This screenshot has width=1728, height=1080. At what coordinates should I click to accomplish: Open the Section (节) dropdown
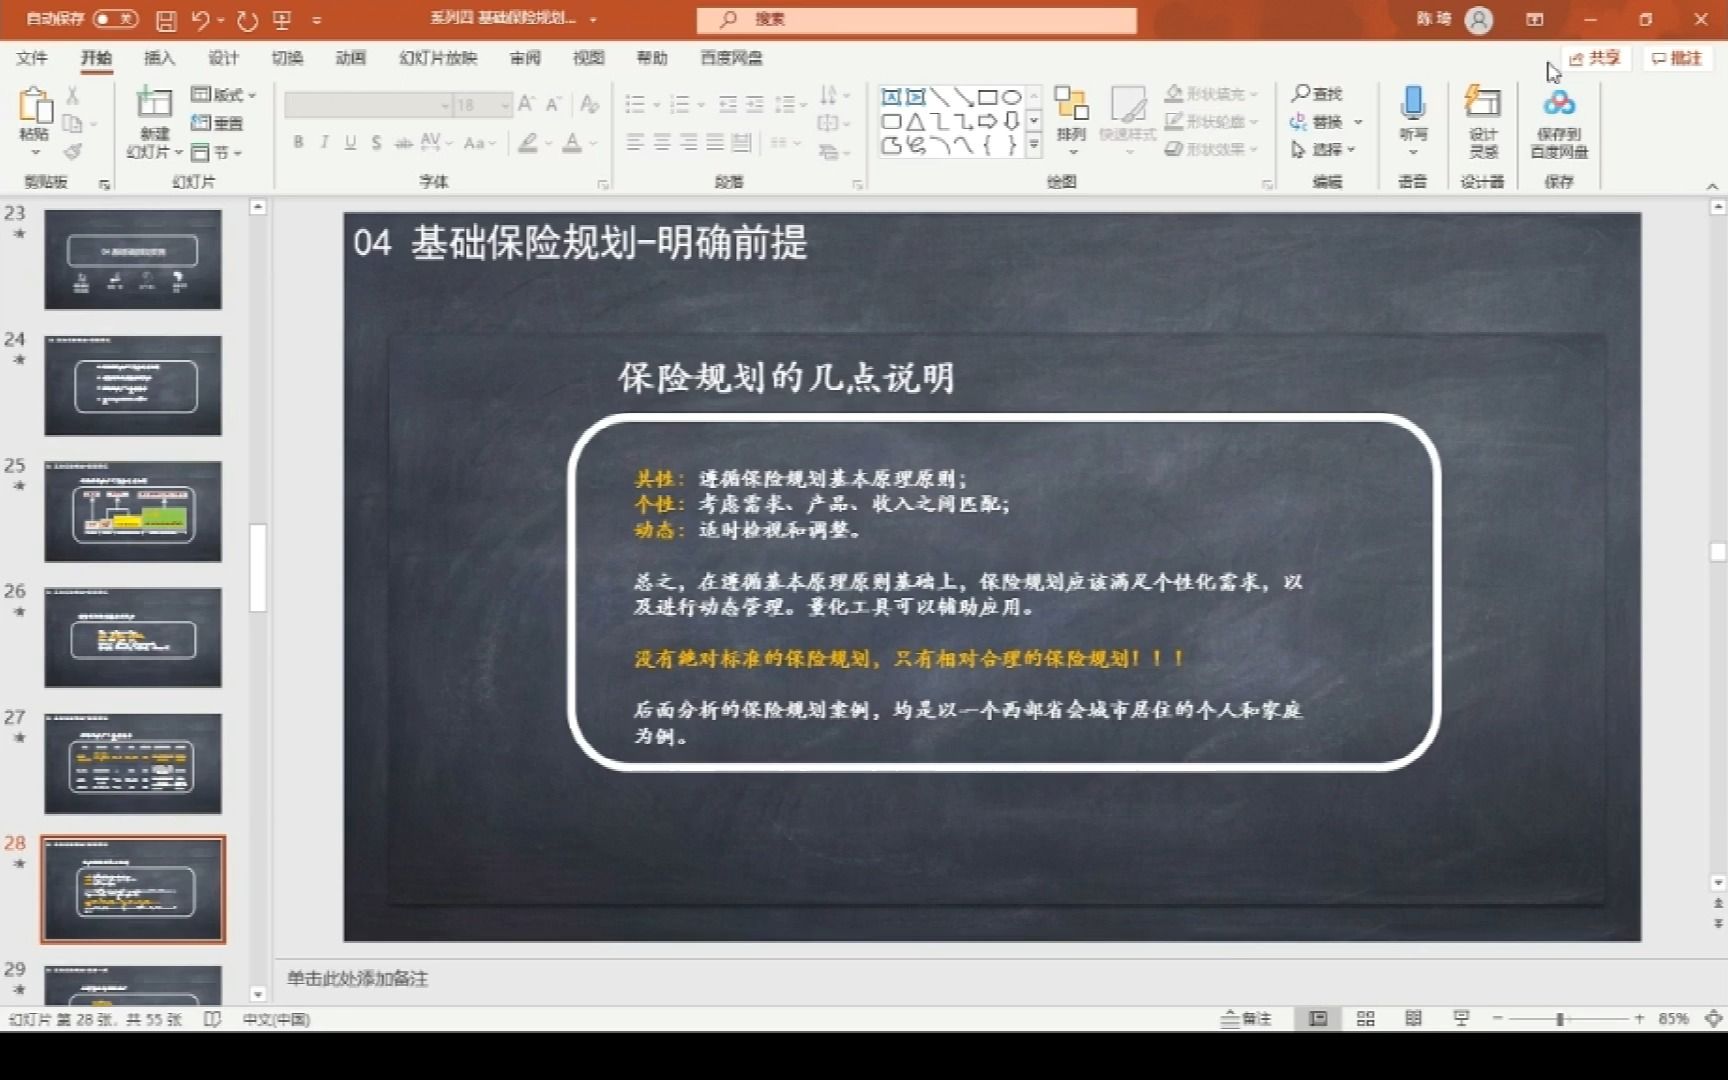(216, 152)
